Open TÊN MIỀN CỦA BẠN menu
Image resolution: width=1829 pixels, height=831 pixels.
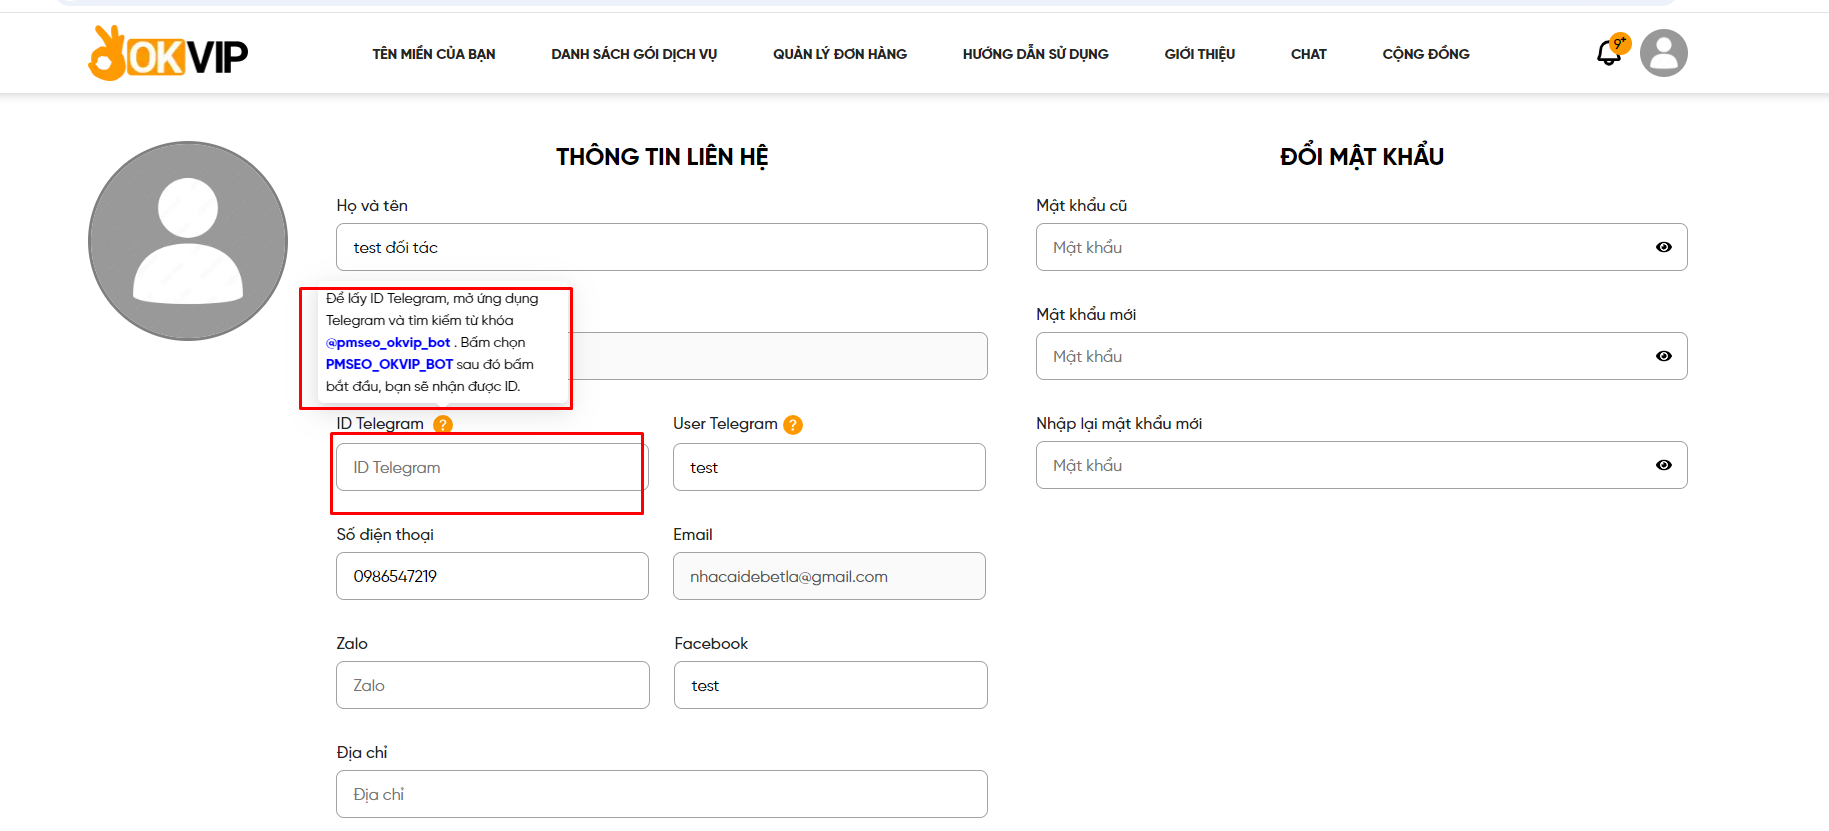(x=433, y=54)
